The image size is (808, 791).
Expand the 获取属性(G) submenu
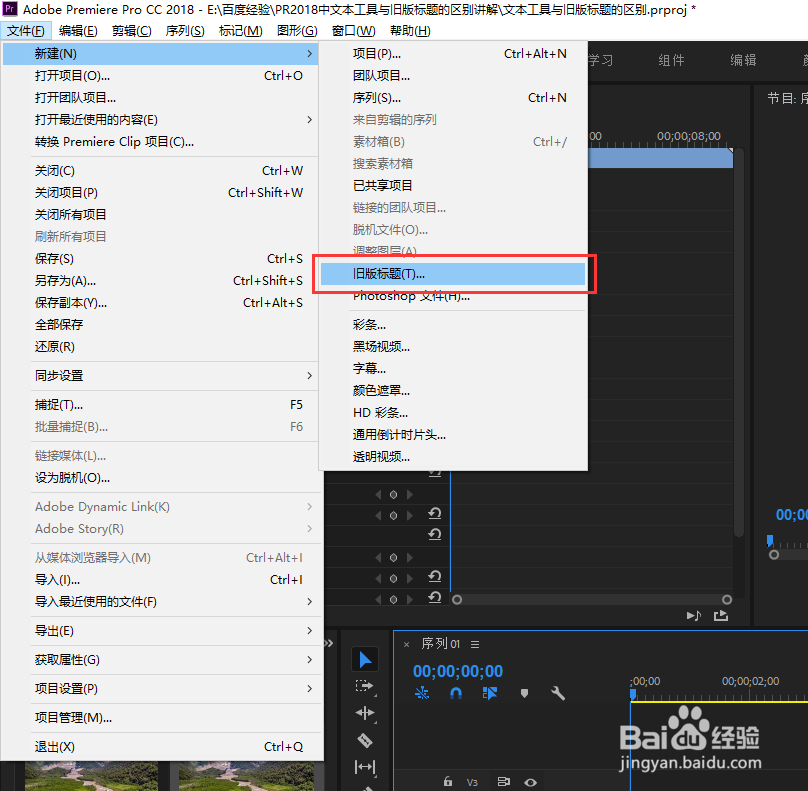coord(160,660)
